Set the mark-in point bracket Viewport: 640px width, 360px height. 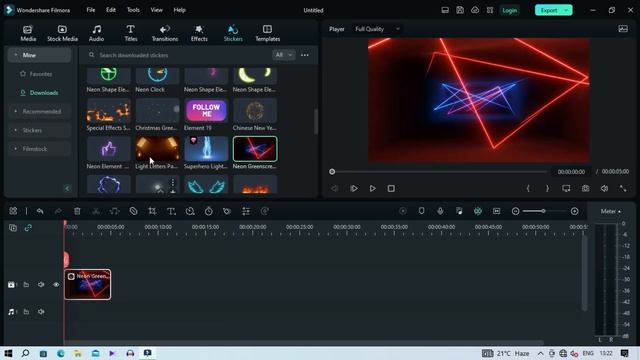click(528, 189)
